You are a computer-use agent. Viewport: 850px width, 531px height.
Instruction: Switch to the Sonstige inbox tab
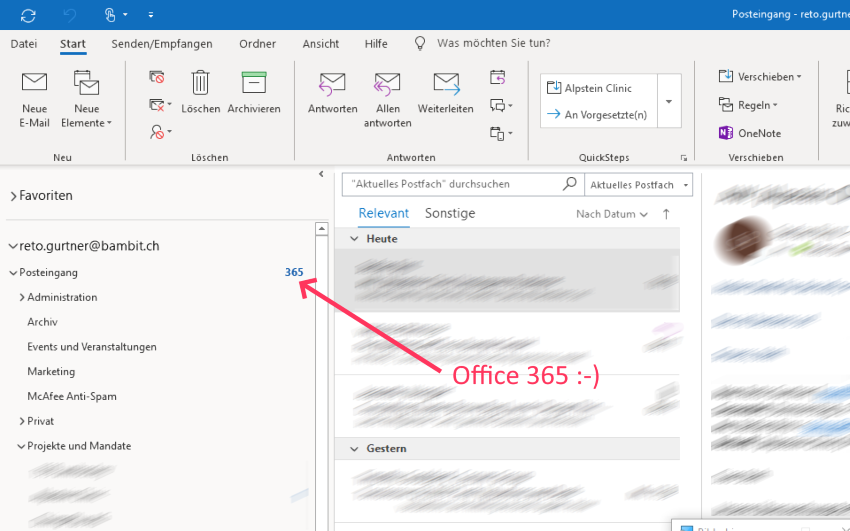(450, 213)
